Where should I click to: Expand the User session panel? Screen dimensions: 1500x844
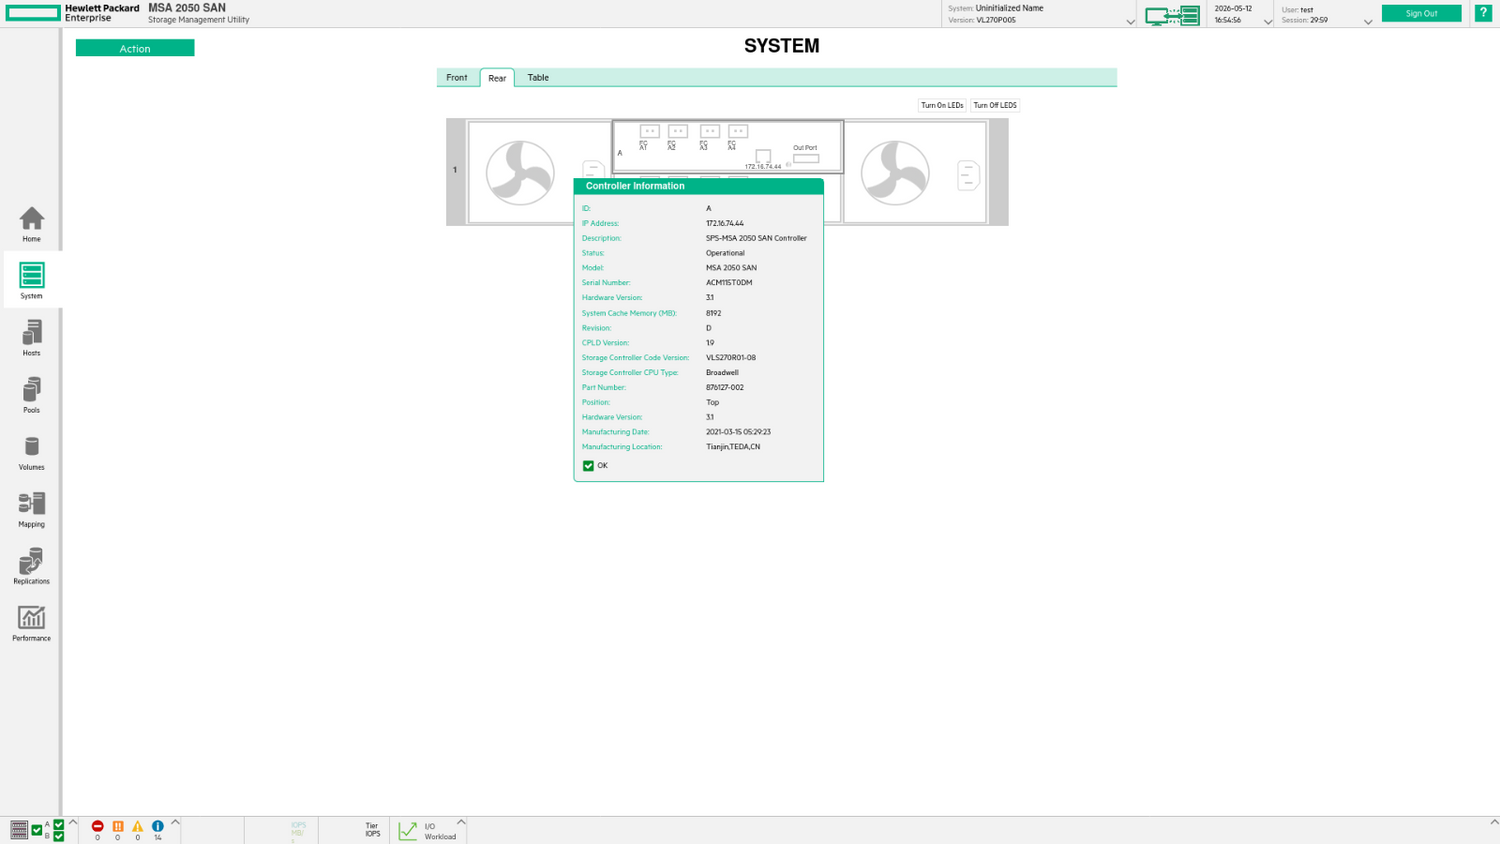point(1368,22)
